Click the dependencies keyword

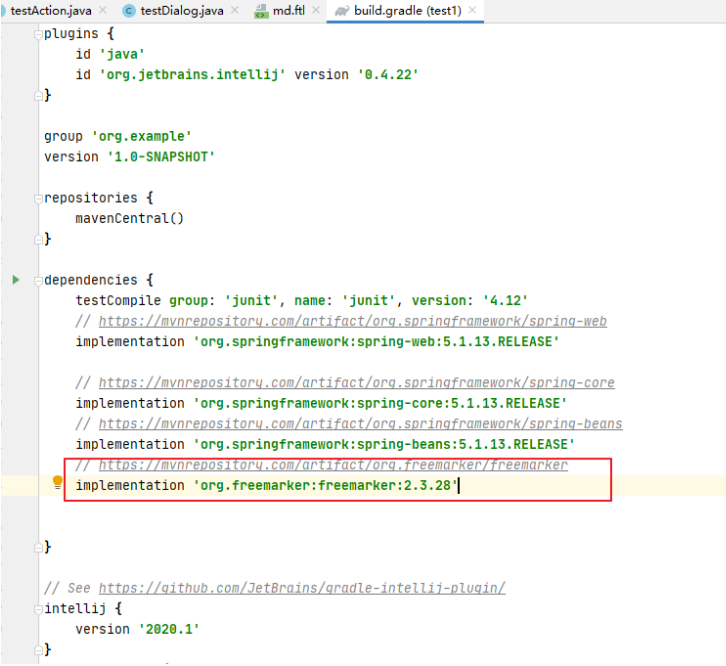click(91, 280)
